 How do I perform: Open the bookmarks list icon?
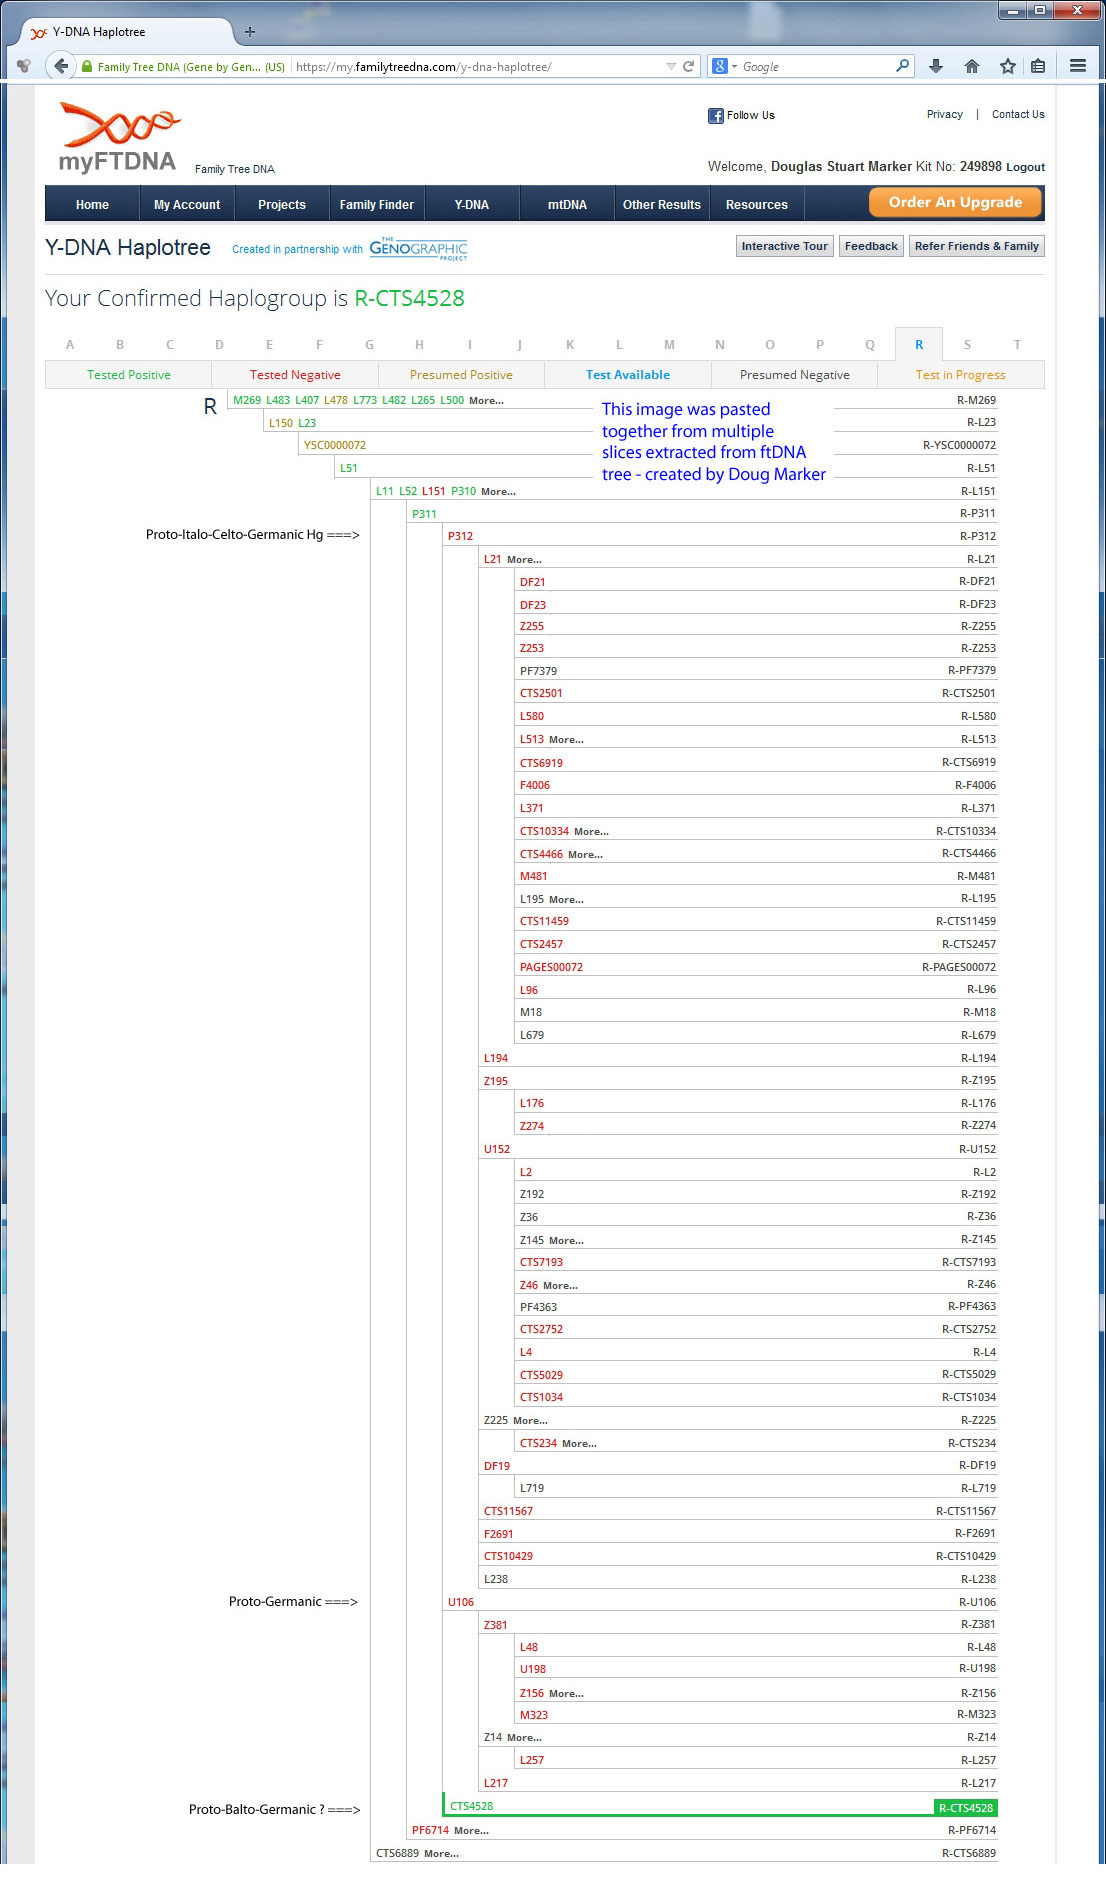pyautogui.click(x=1038, y=66)
